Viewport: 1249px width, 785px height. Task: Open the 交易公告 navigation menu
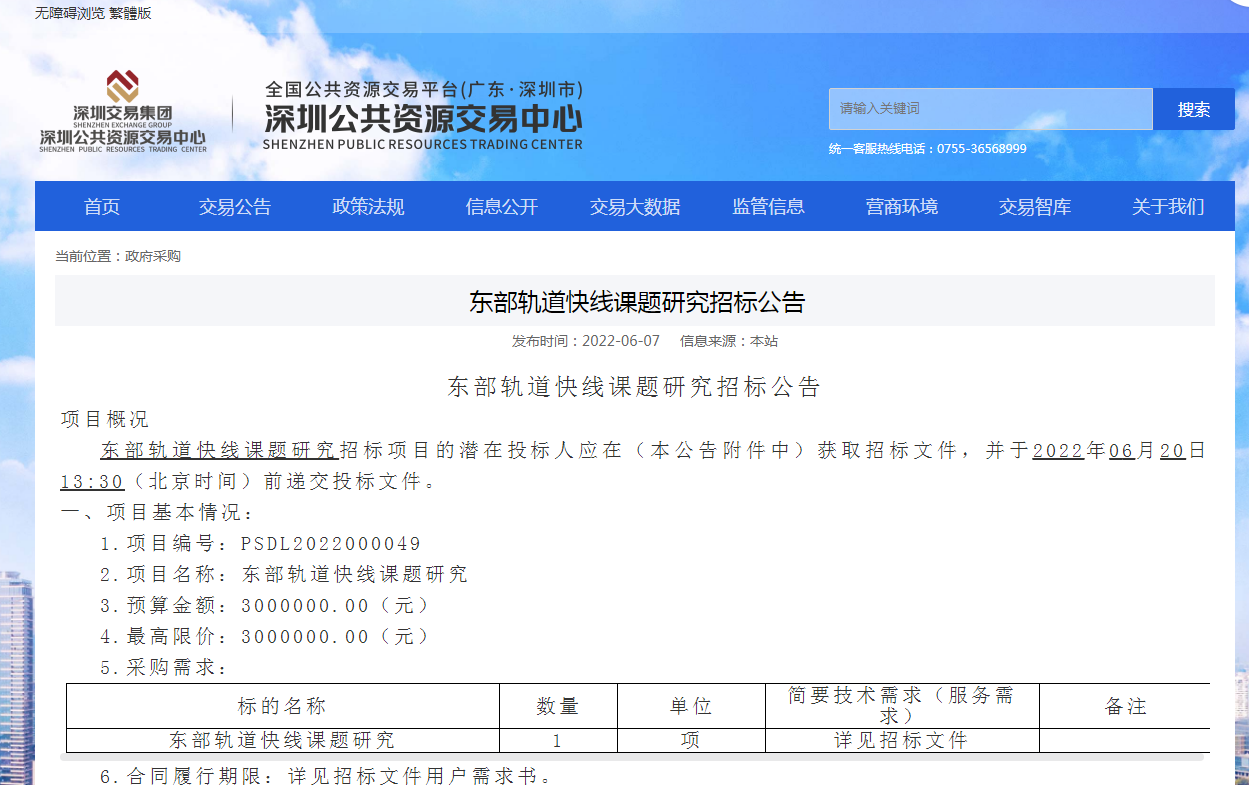click(235, 207)
